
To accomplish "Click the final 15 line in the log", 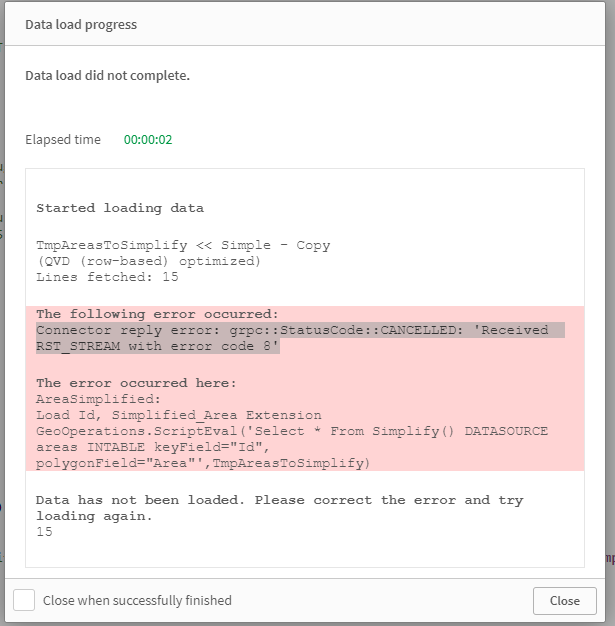I will (44, 532).
